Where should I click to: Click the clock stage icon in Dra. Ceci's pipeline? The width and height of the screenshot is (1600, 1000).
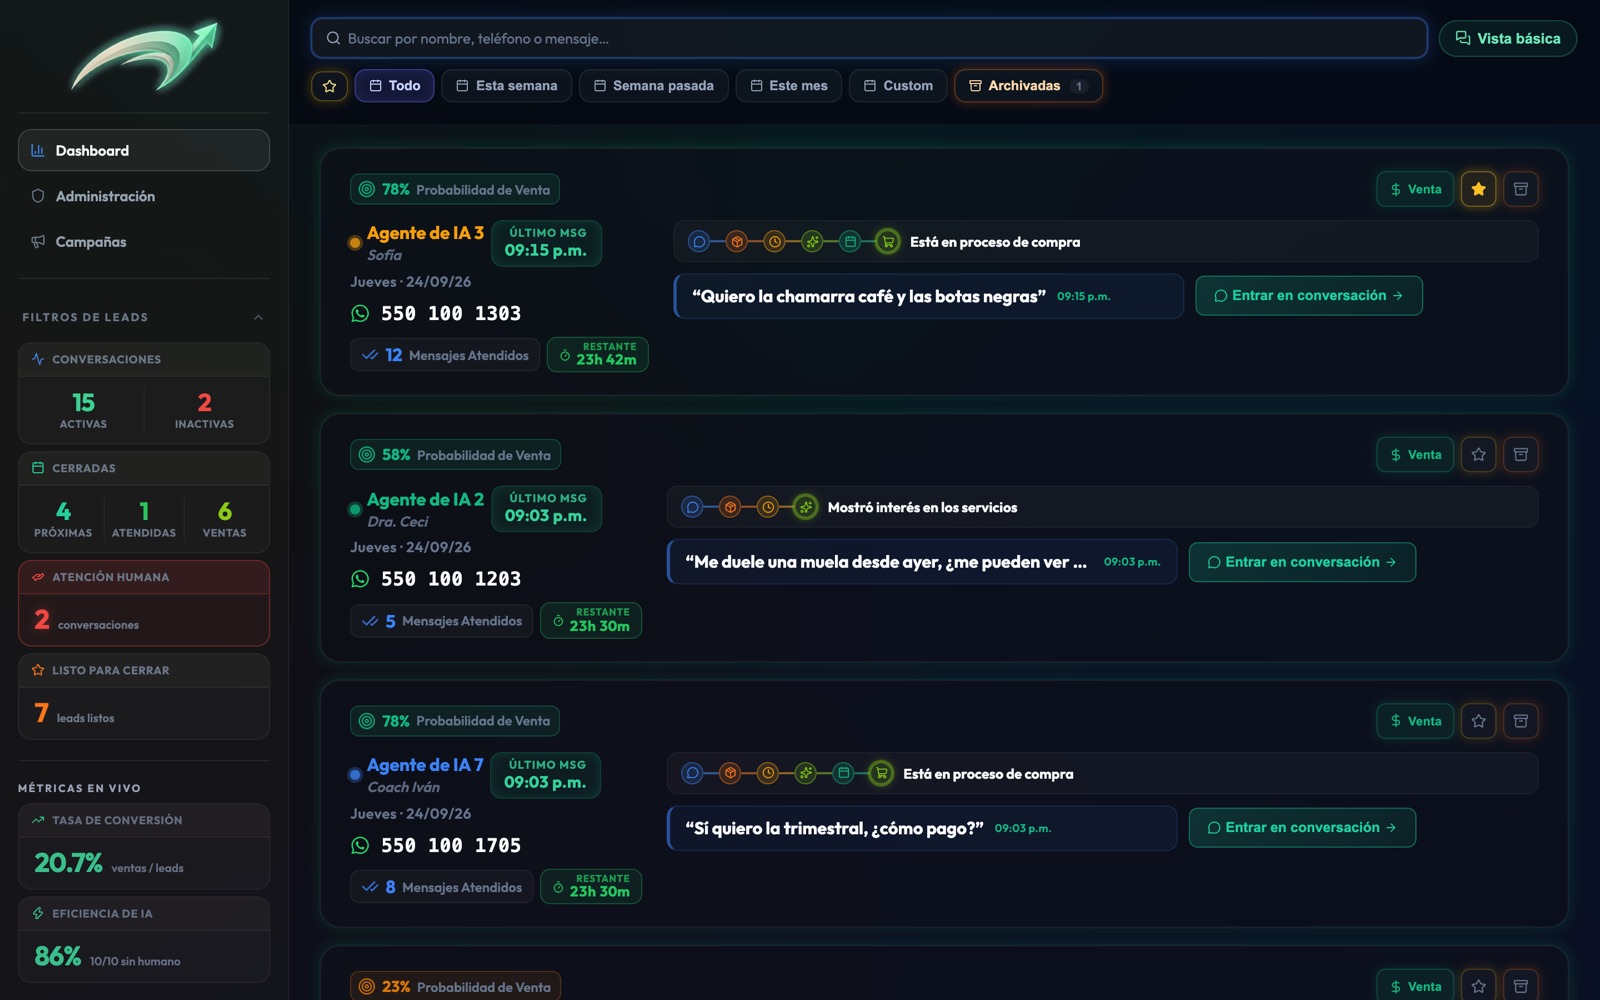[768, 508]
